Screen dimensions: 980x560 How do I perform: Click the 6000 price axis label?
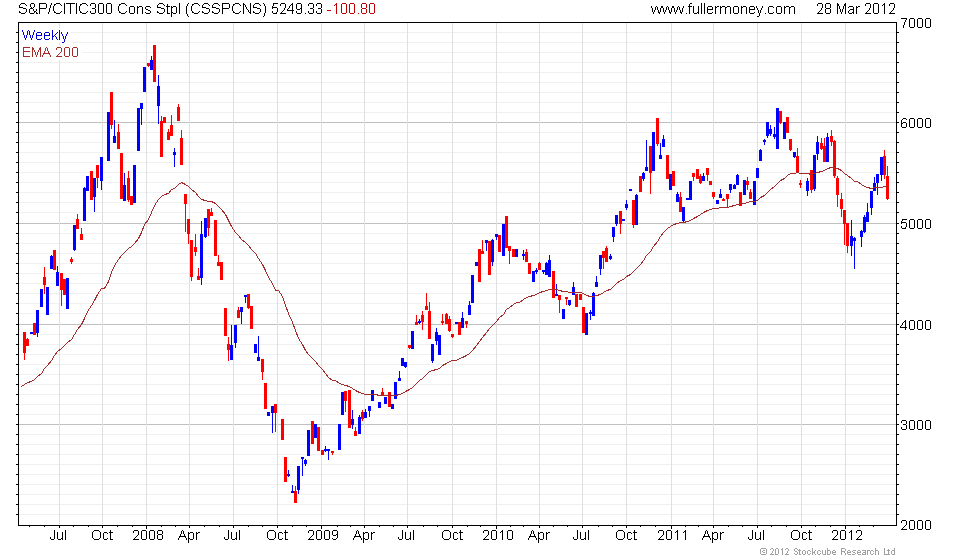916,123
